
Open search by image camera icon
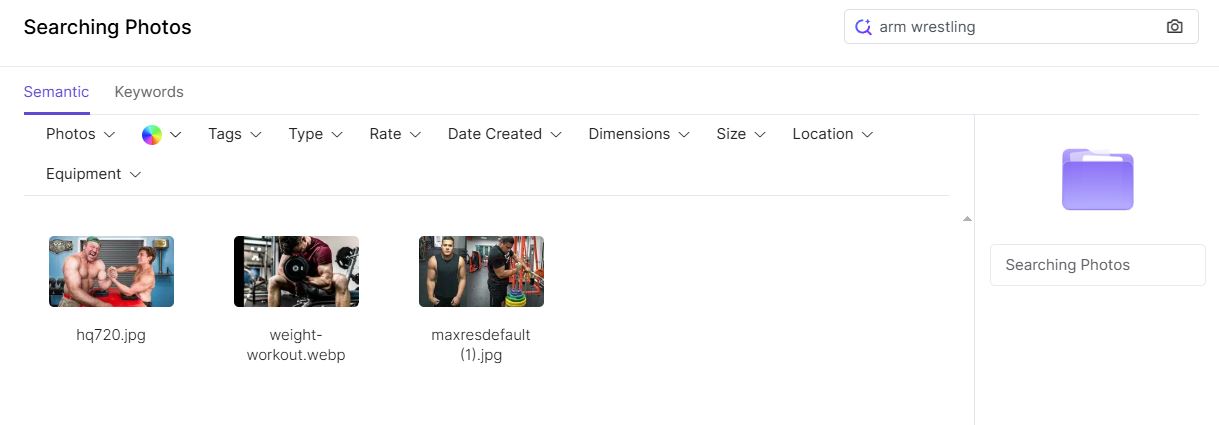(x=1174, y=27)
